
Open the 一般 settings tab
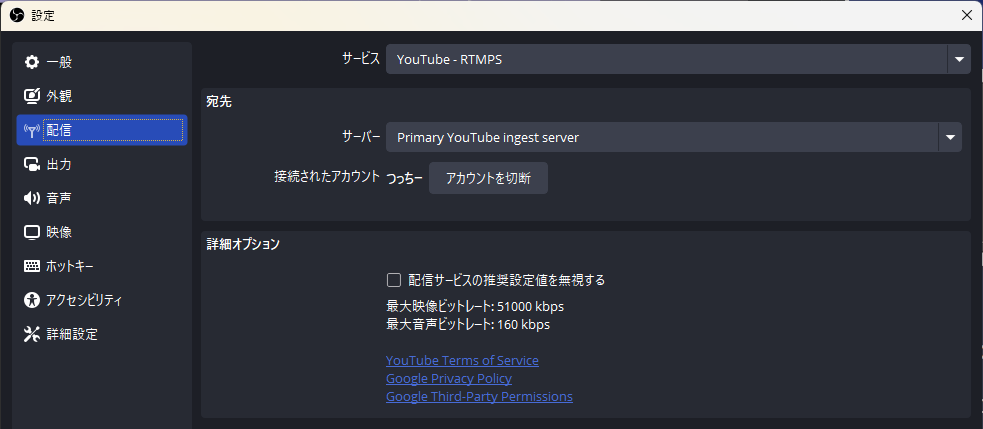102,62
